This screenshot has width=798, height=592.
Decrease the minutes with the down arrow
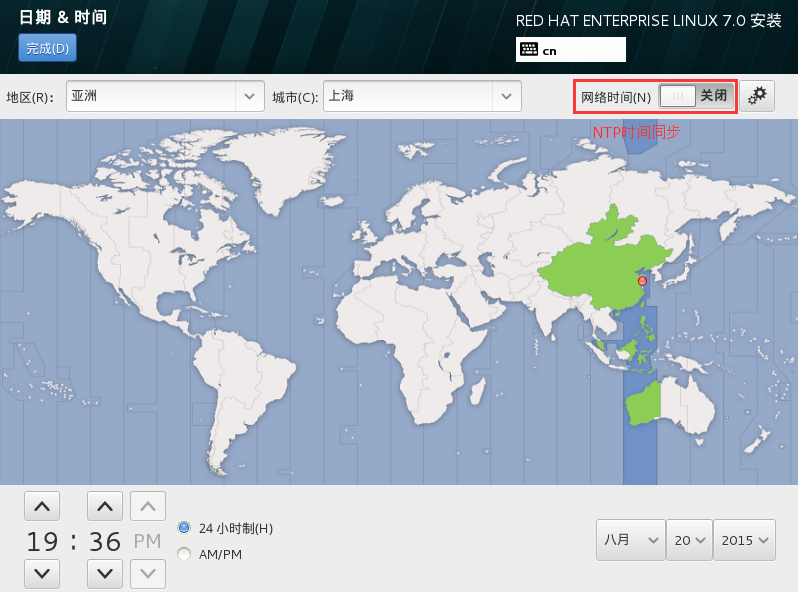(x=105, y=574)
